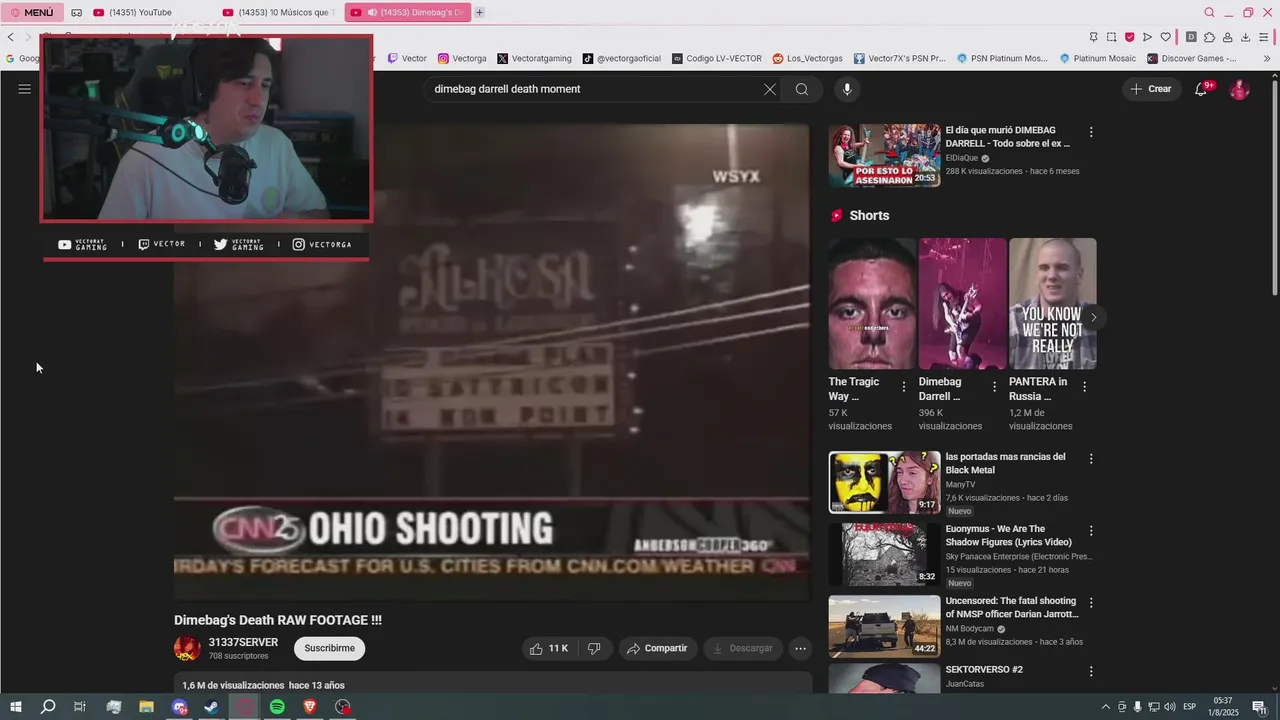Open the D extension icon
This screenshot has height=720, width=1280.
(x=1191, y=37)
